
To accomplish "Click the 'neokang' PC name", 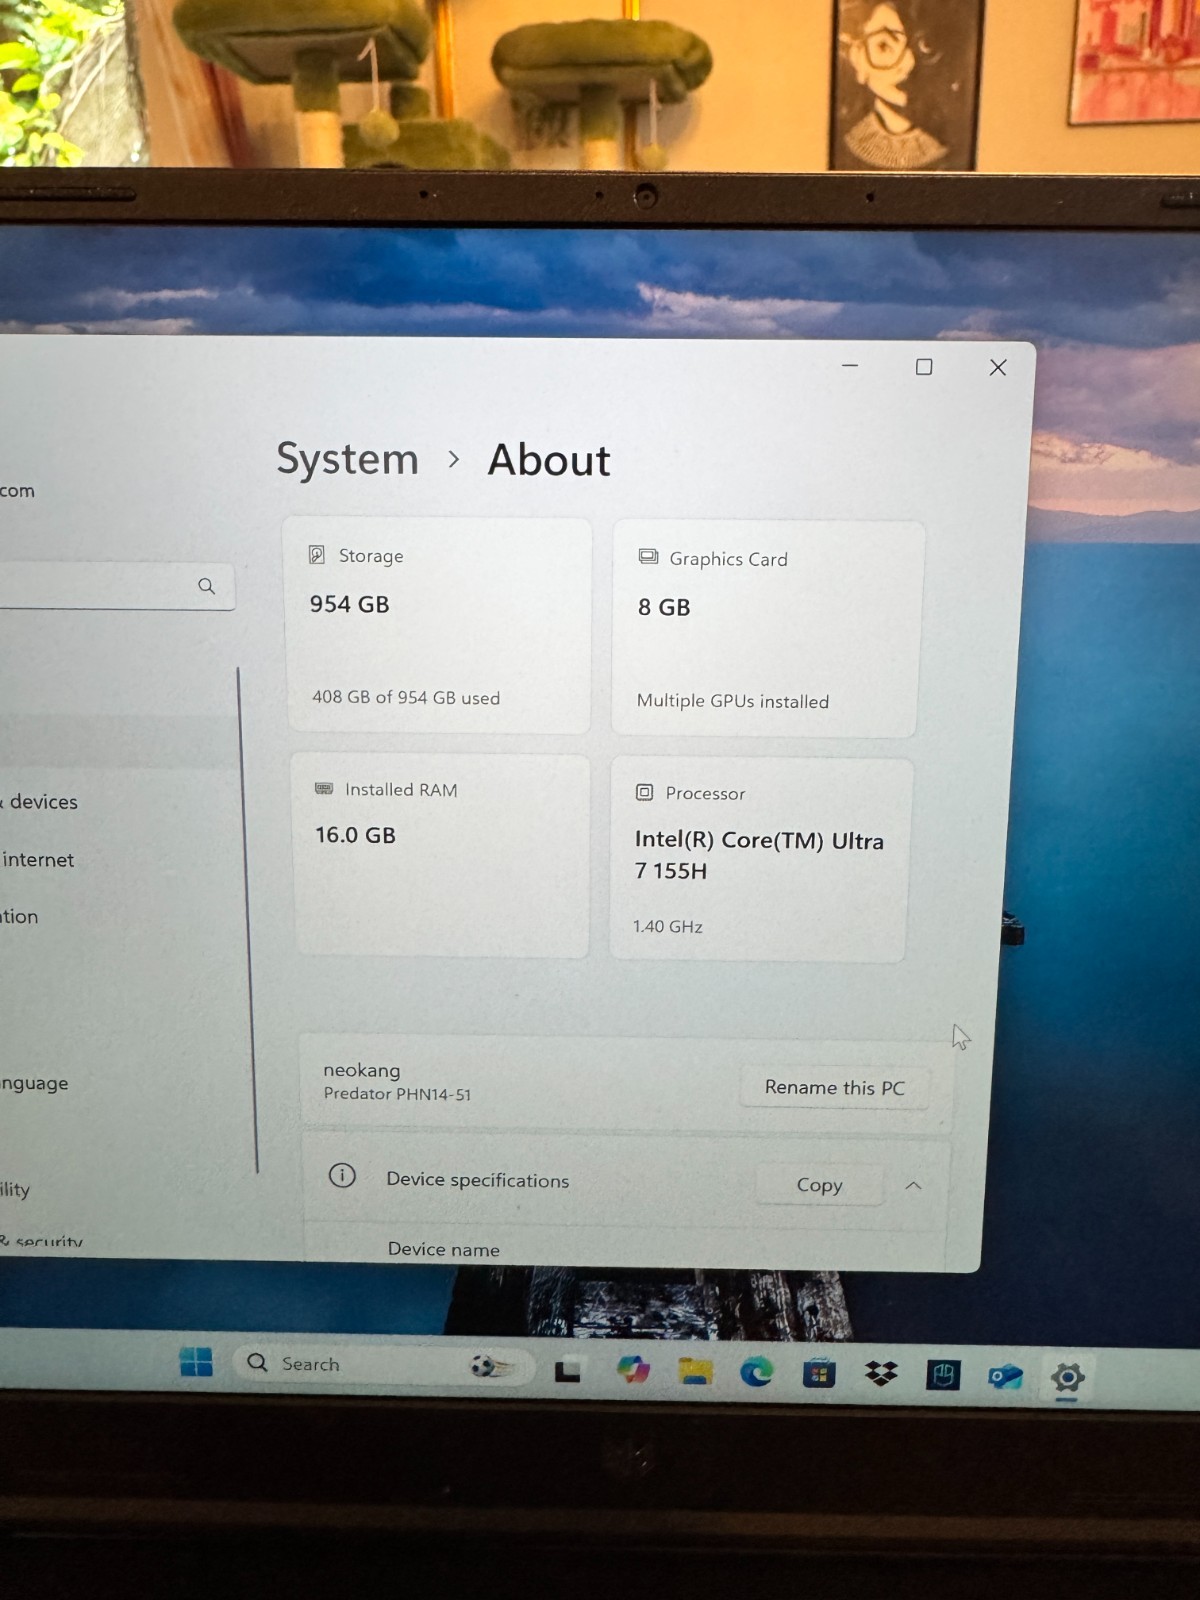I will [361, 1070].
